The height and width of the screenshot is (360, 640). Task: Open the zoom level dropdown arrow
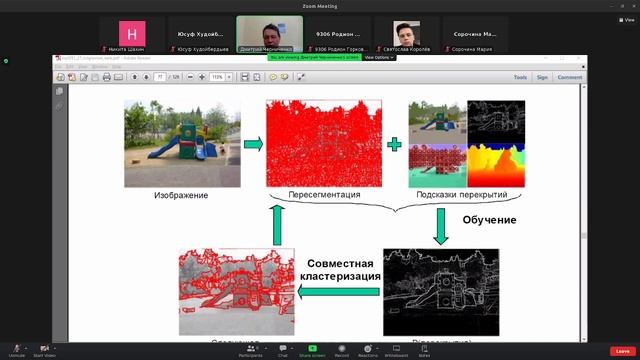229,77
